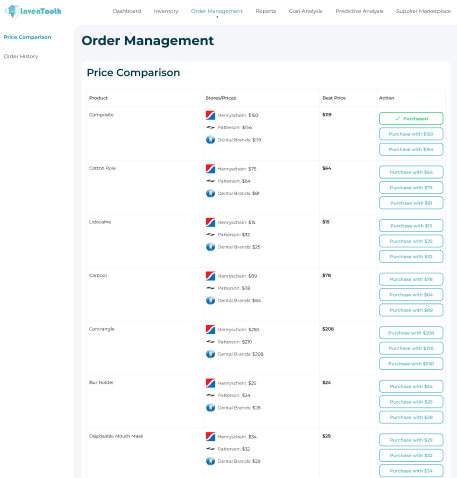Purchase Bur Holder with $25
The image size is (457, 478).
[411, 402]
